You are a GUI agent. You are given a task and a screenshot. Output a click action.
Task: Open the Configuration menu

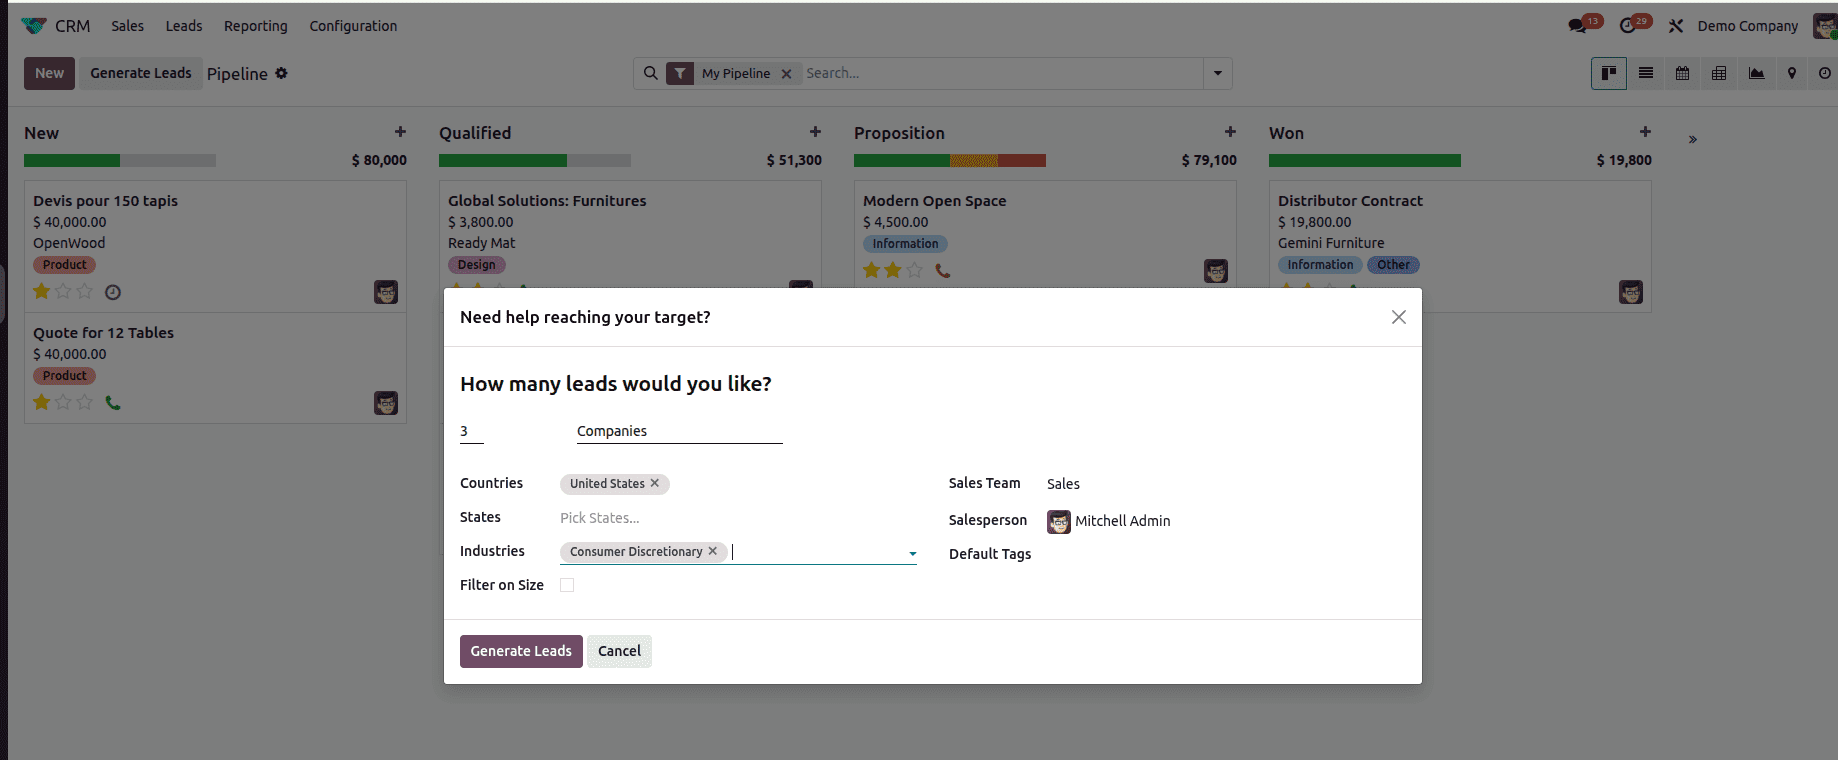(x=353, y=26)
